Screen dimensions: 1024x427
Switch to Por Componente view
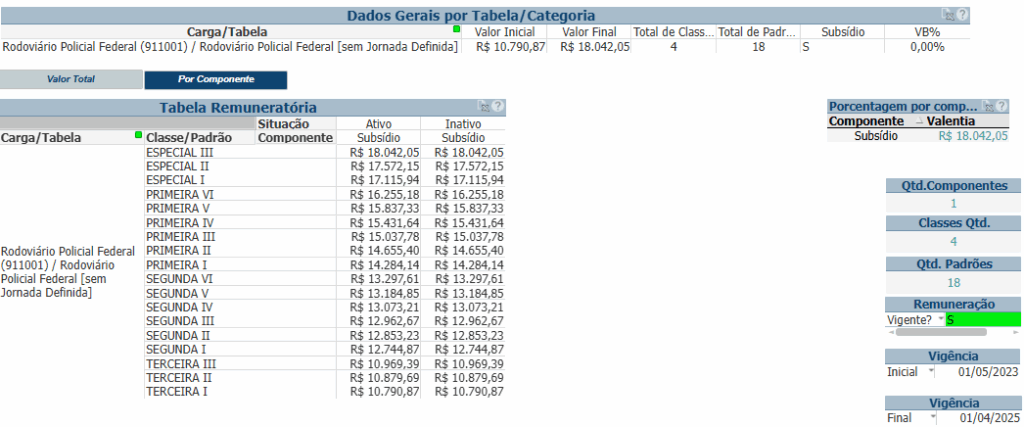pyautogui.click(x=216, y=79)
